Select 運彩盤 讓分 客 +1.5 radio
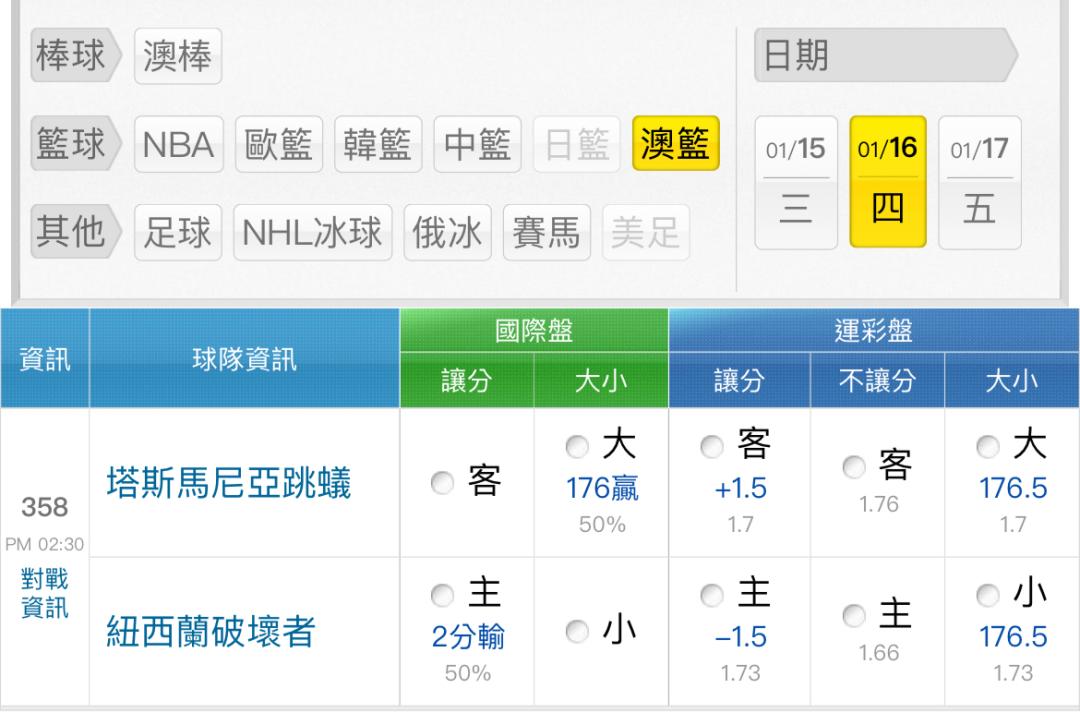The height and width of the screenshot is (713, 1080). (712, 446)
